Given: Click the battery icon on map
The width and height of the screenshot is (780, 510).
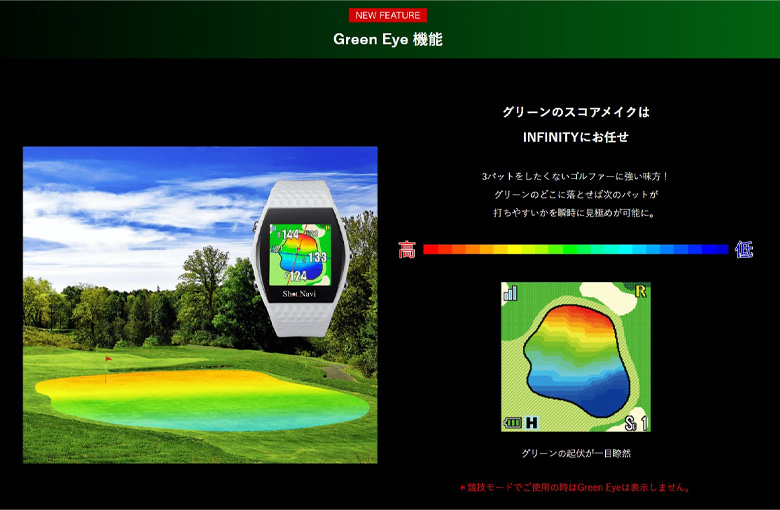Looking at the screenshot, I should pos(512,423).
